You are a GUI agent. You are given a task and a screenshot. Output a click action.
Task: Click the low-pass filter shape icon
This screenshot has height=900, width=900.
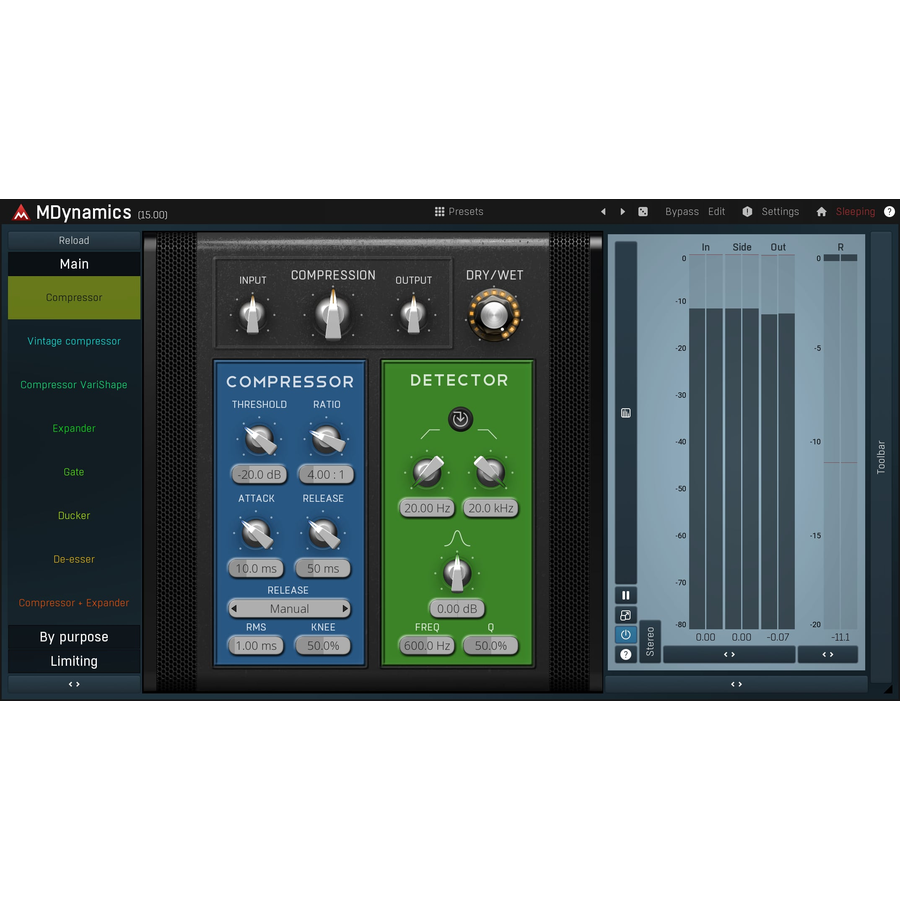[487, 433]
